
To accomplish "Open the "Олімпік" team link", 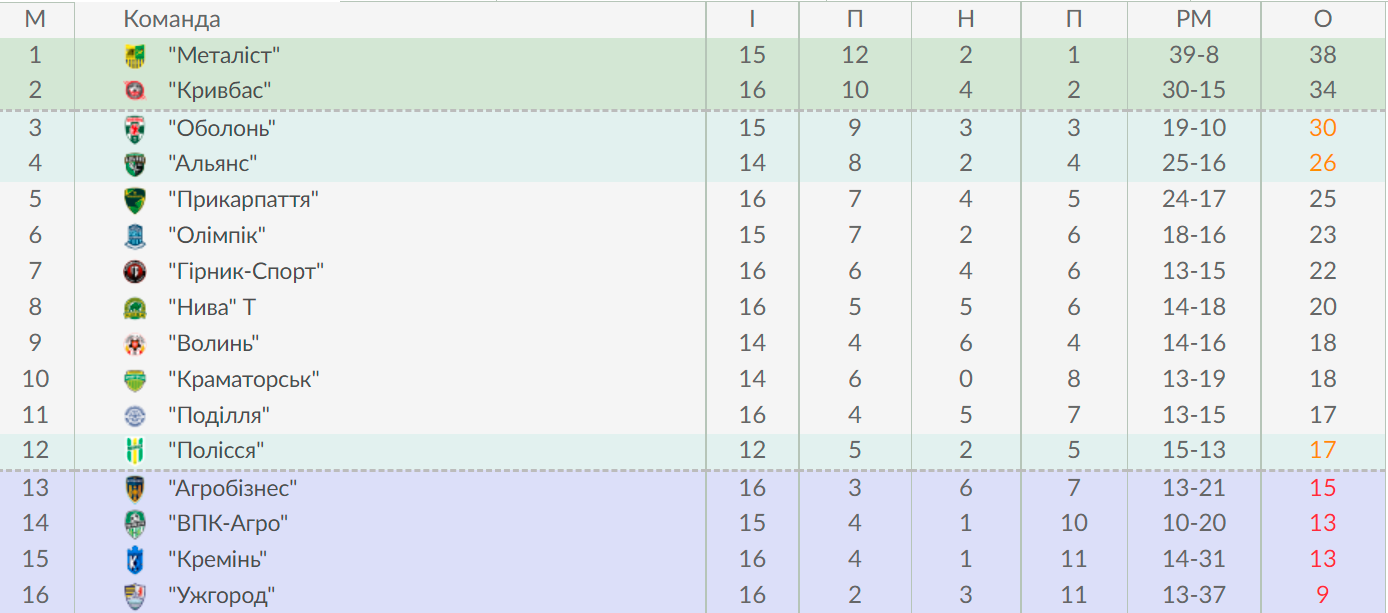I will [216, 236].
